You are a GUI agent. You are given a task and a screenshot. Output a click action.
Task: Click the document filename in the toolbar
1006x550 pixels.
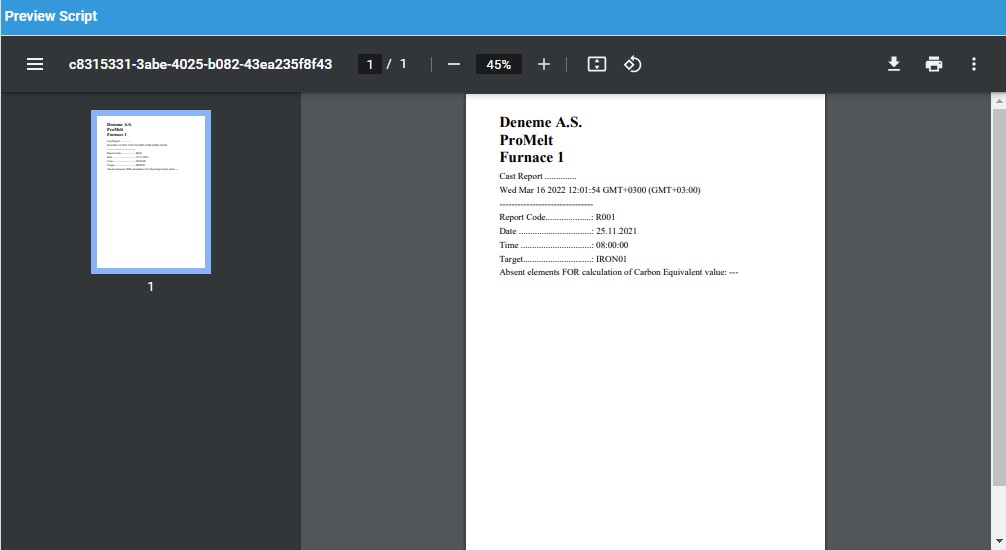200,64
